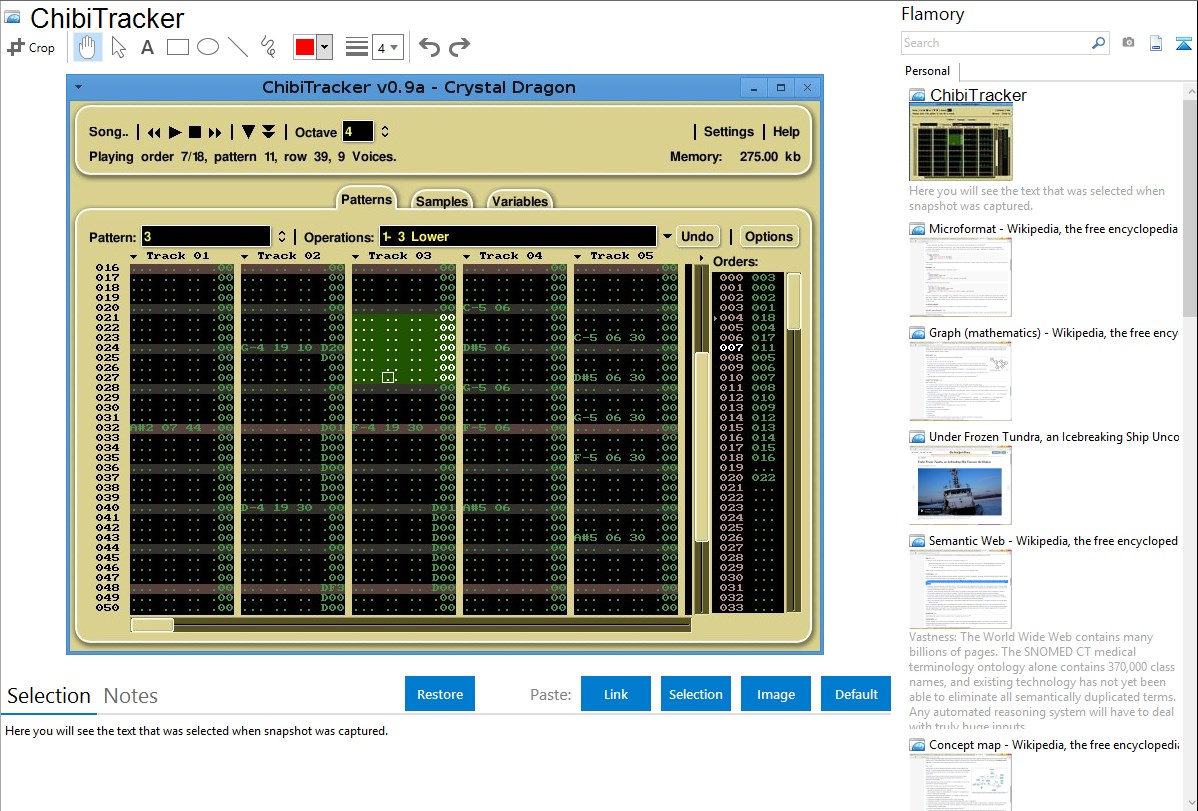Open the Notes tab
The height and width of the screenshot is (811, 1198).
point(131,696)
